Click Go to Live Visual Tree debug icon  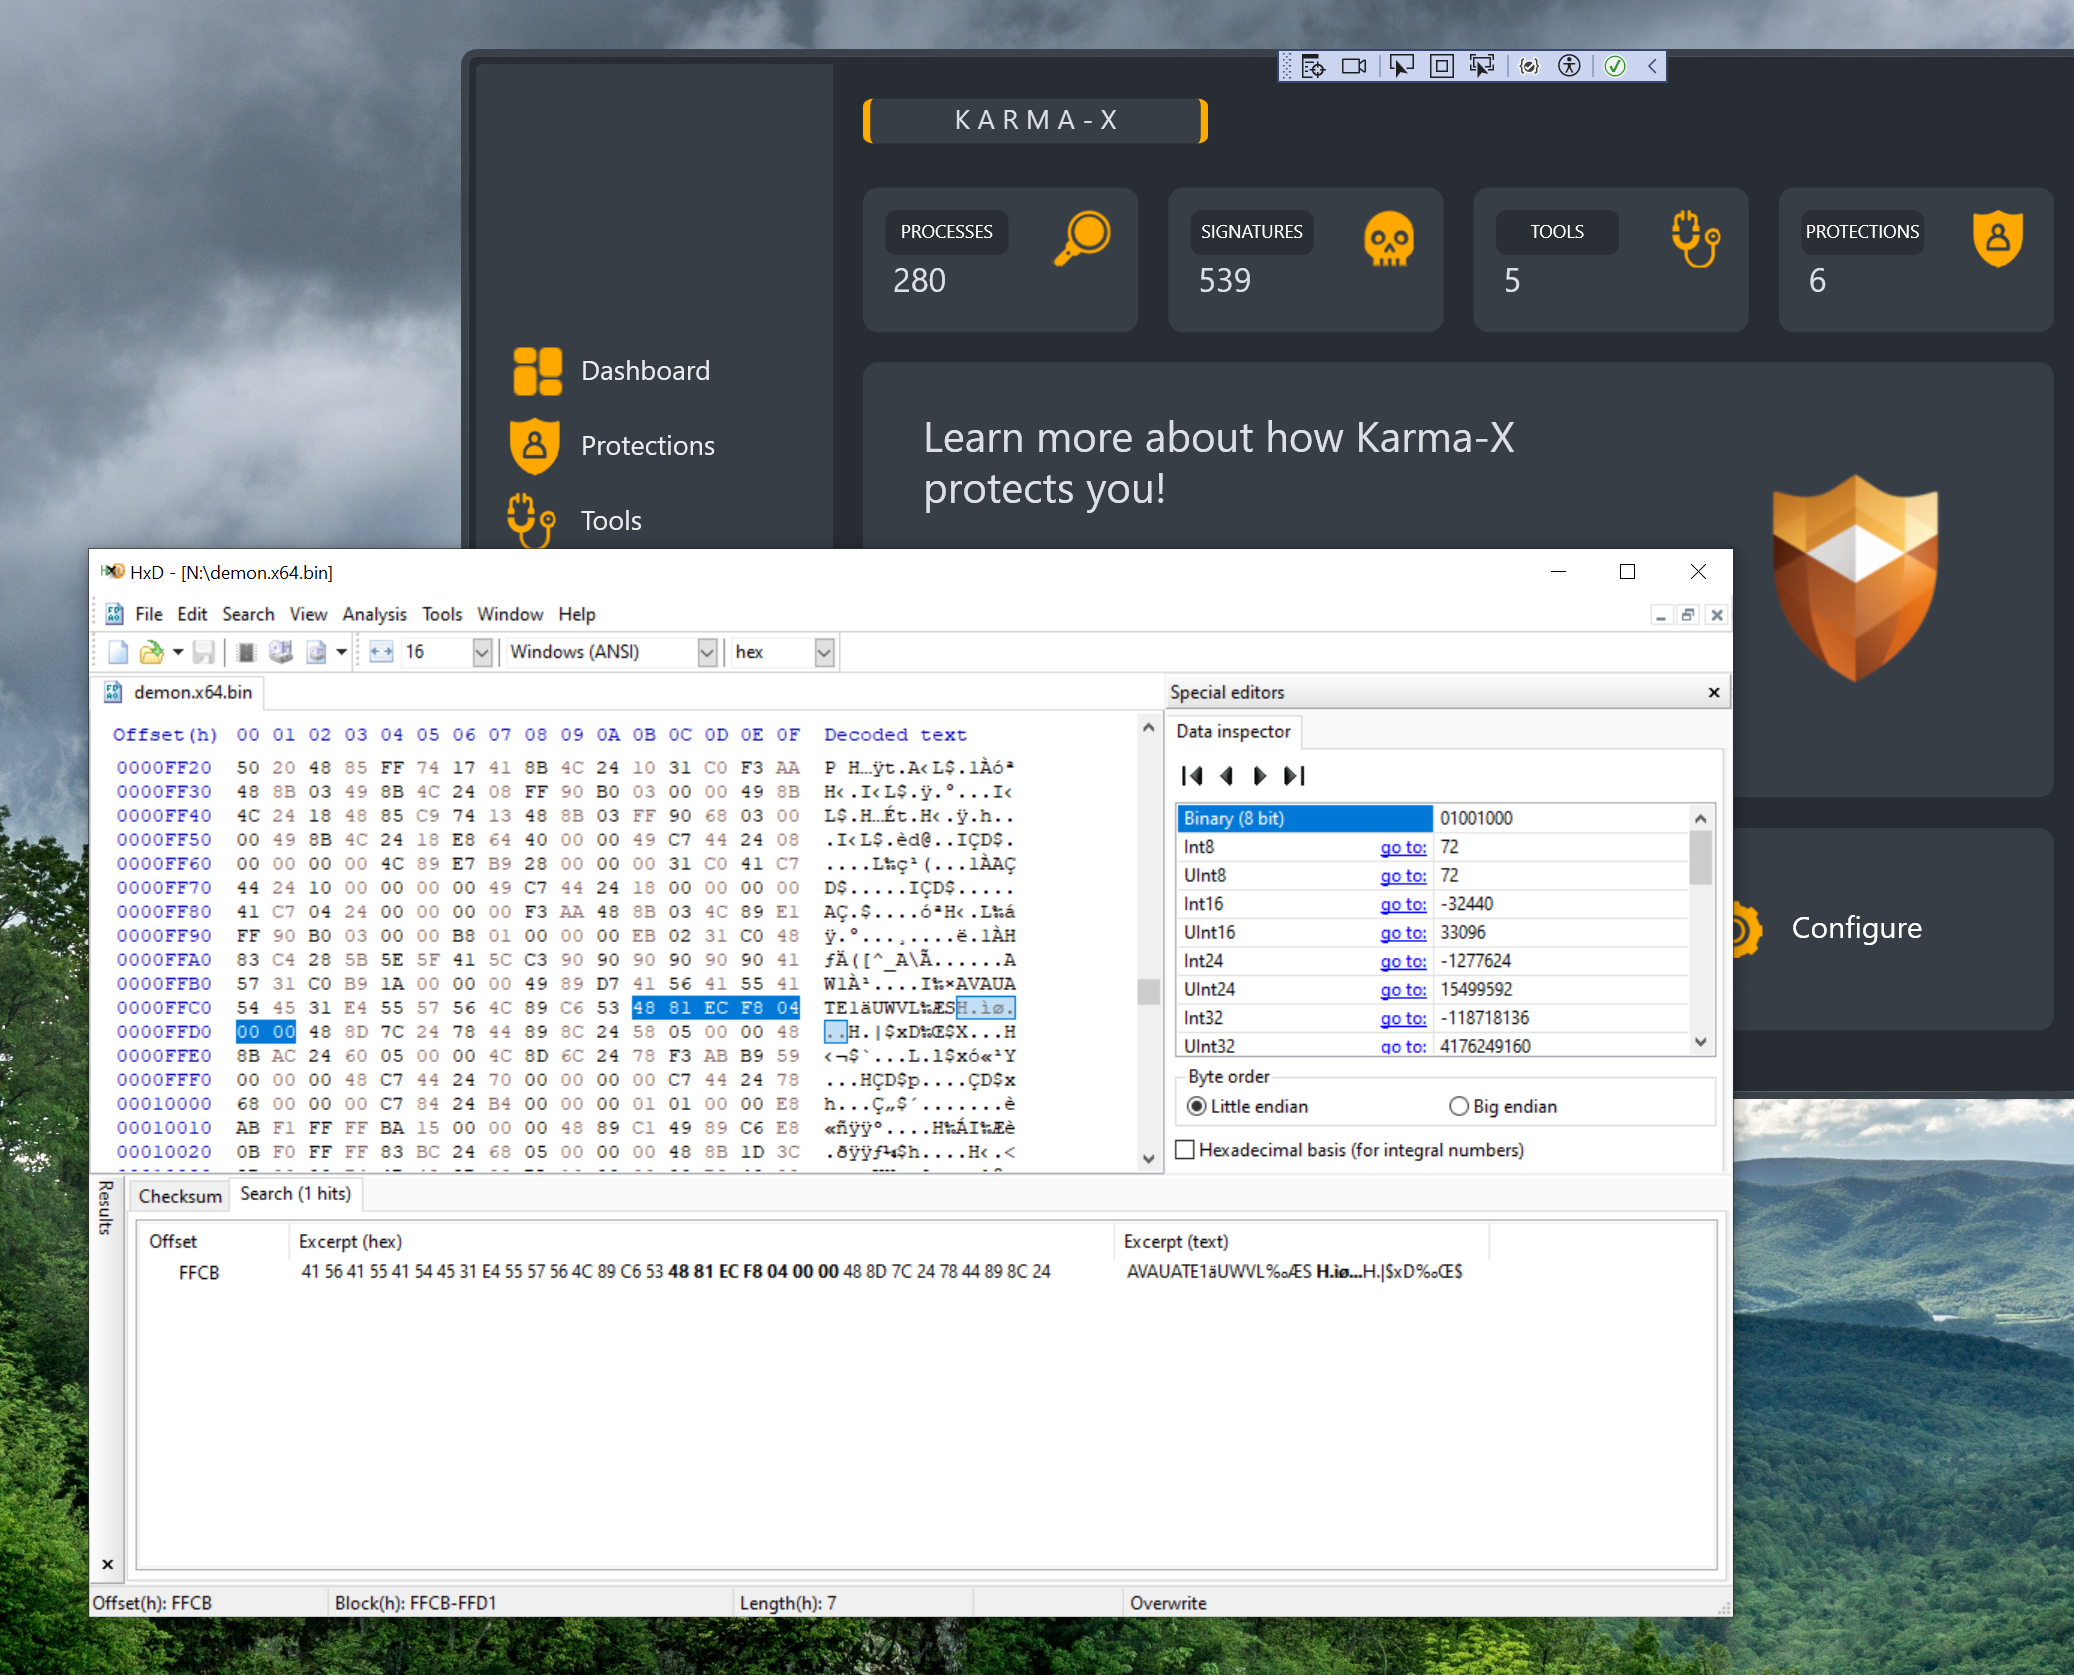(1314, 66)
